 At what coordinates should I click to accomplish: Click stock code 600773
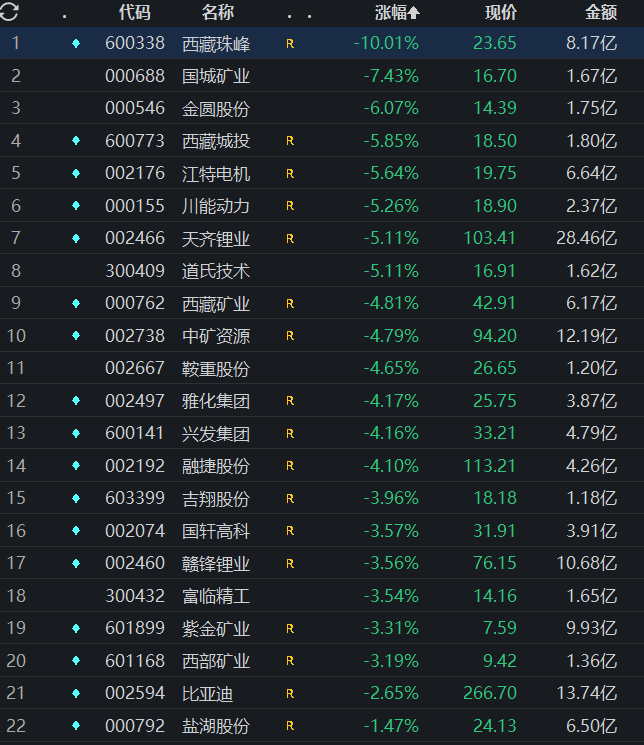coord(135,141)
